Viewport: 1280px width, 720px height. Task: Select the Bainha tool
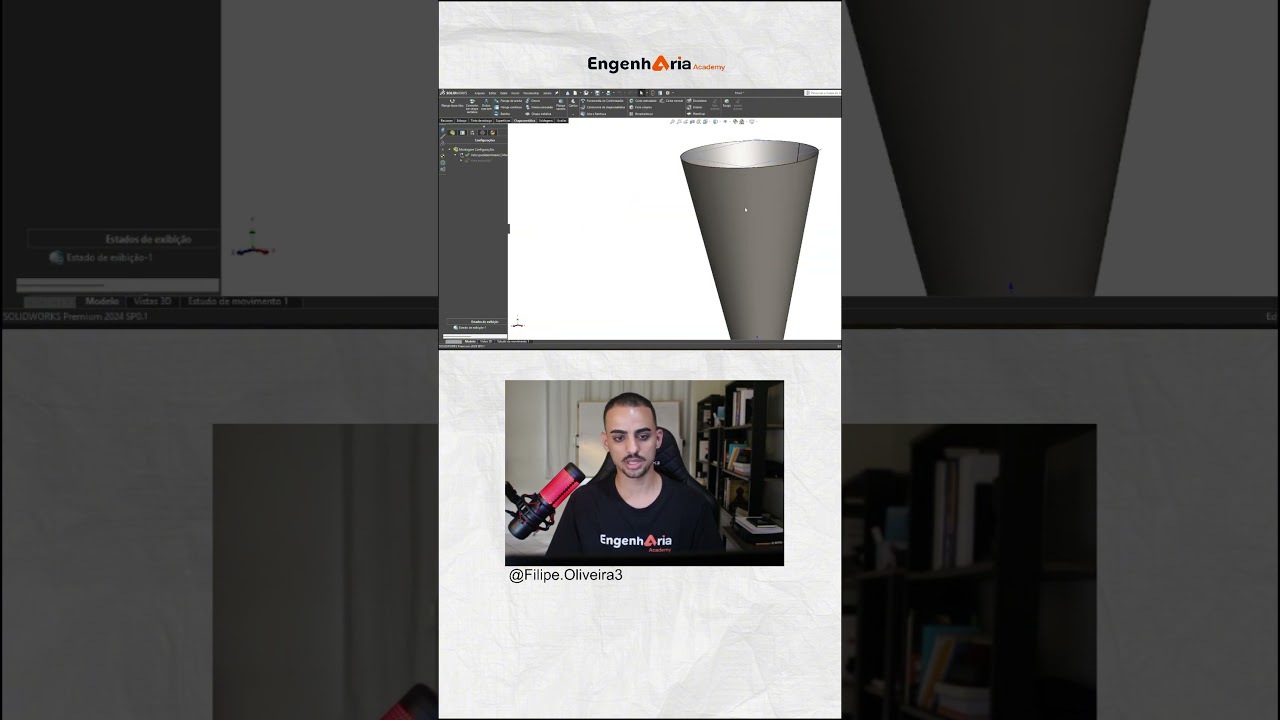pos(502,114)
